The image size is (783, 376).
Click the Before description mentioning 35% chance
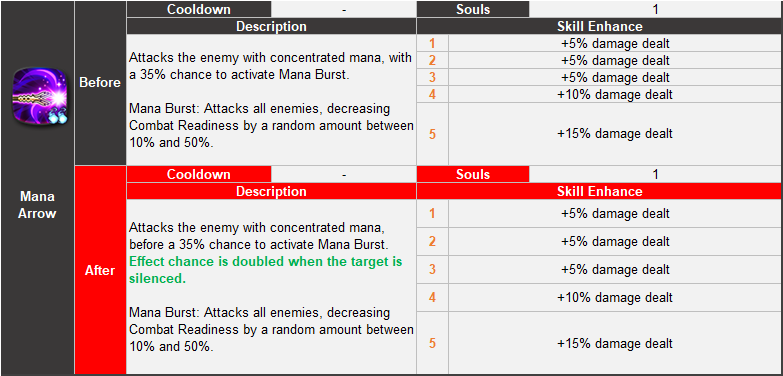[x=270, y=66]
